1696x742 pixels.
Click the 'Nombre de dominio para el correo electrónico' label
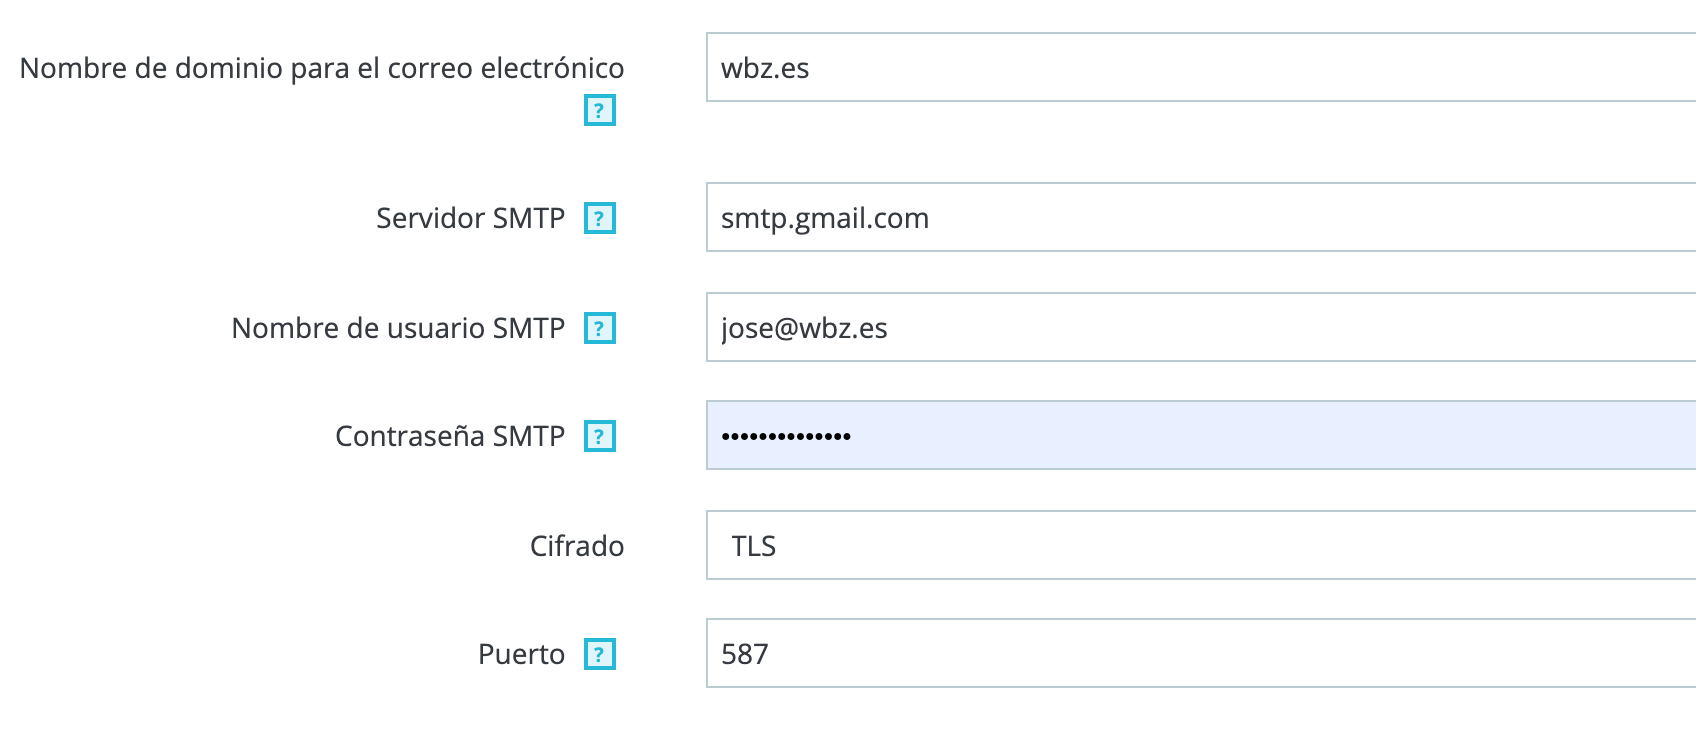pyautogui.click(x=322, y=68)
